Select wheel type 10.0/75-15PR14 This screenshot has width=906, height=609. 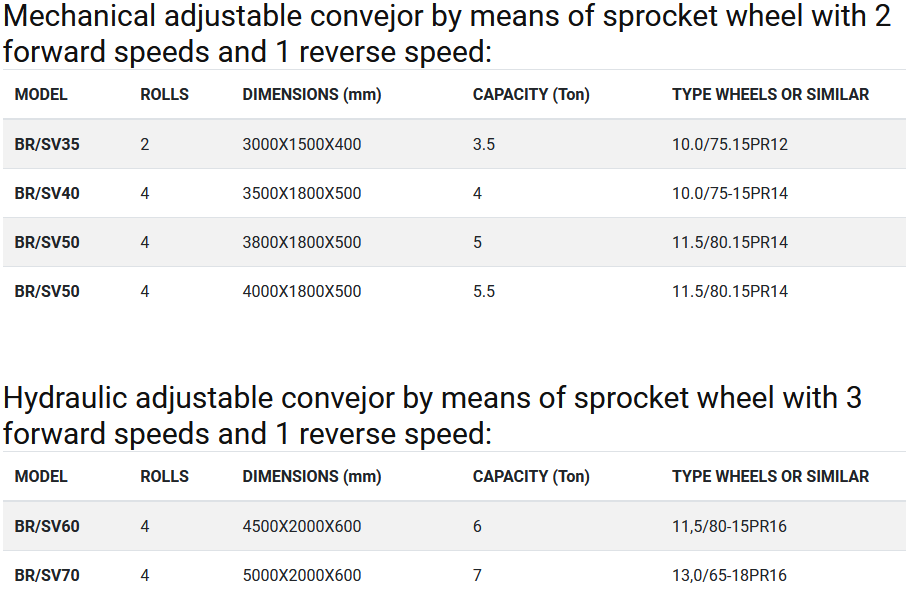(x=730, y=193)
